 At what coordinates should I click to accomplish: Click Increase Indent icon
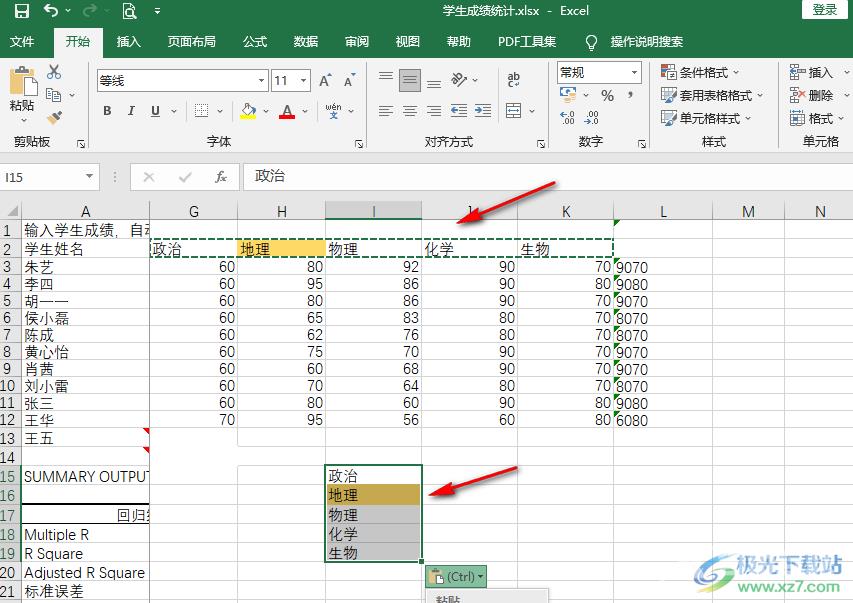point(483,111)
